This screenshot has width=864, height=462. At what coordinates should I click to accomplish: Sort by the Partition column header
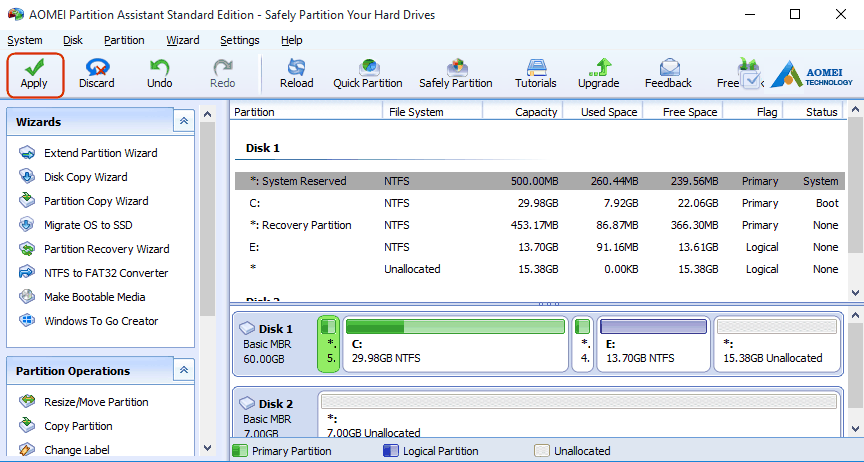(306, 112)
